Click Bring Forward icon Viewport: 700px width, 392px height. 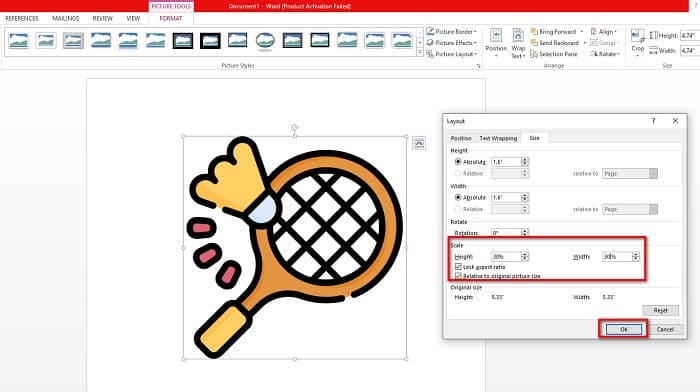(534, 32)
